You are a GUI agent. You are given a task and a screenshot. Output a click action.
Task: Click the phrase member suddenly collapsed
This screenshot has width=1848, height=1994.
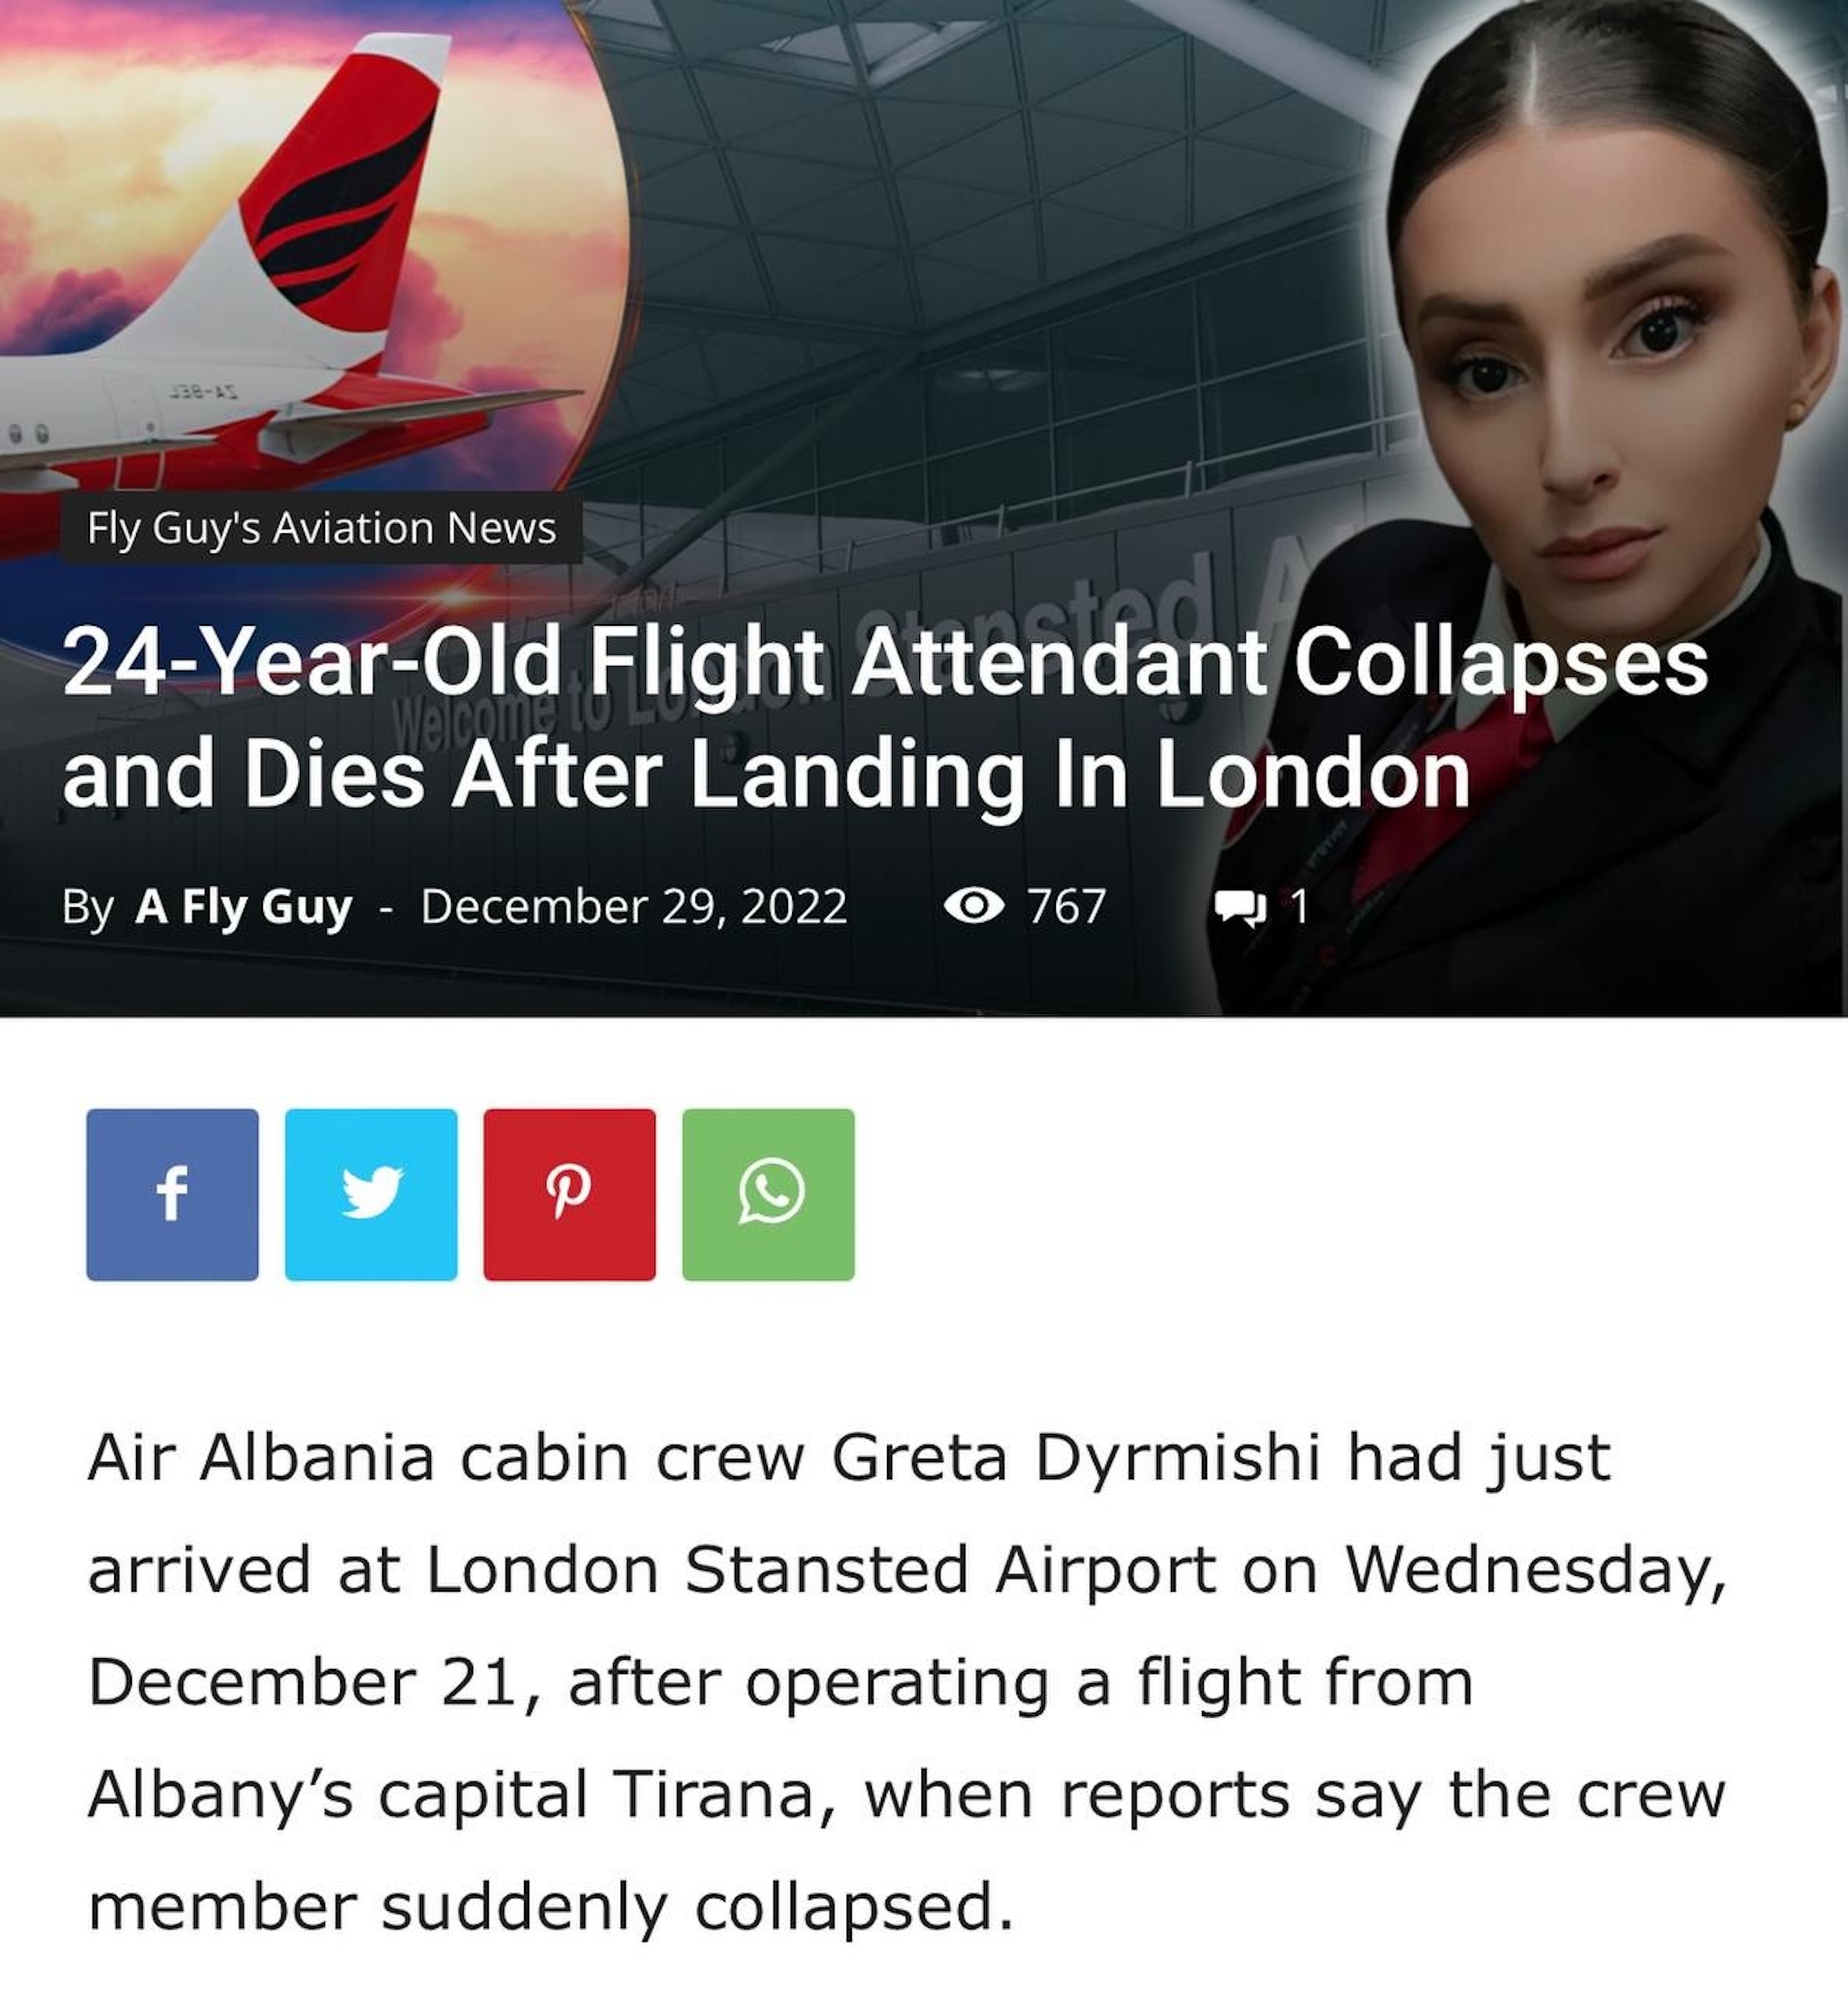click(x=551, y=1906)
